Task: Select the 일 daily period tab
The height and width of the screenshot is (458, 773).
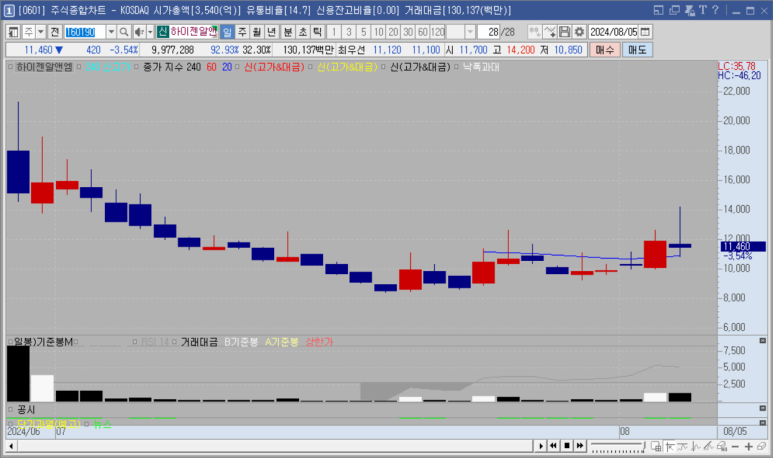Action: coord(227,32)
